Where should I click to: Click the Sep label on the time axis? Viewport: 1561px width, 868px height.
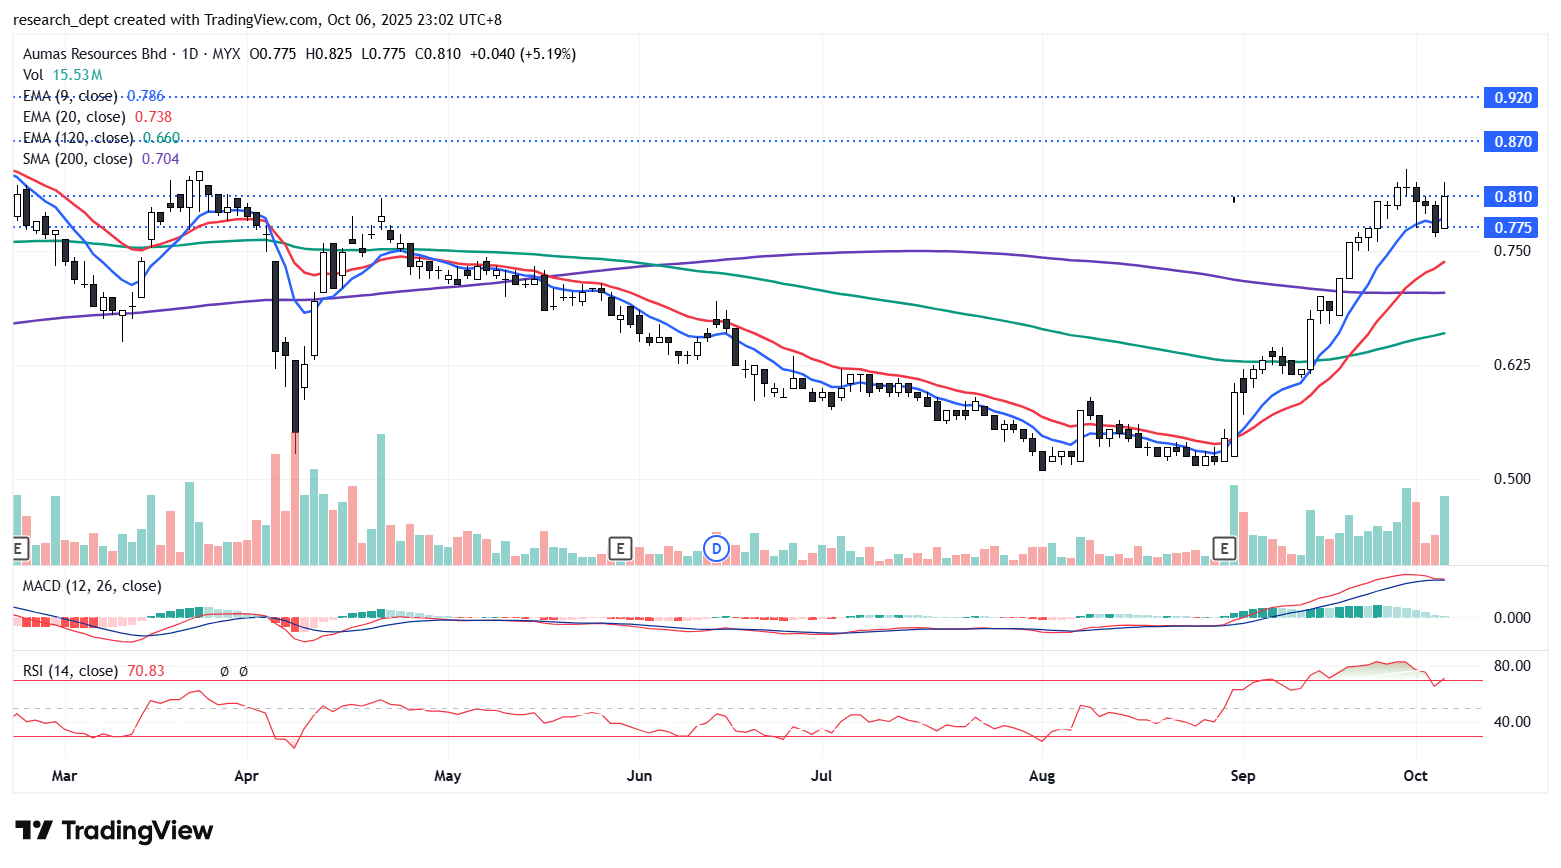click(1242, 776)
